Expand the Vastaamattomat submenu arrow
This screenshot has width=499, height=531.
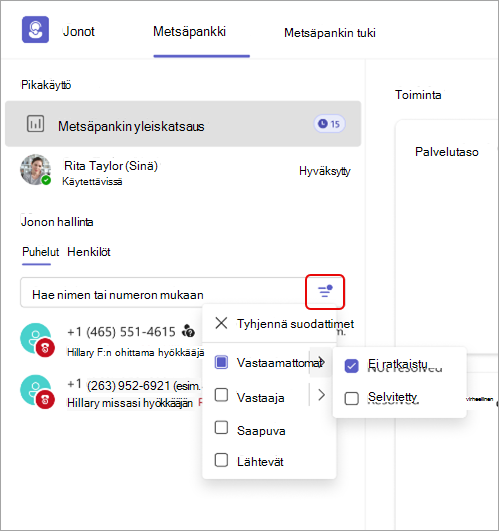point(321,362)
